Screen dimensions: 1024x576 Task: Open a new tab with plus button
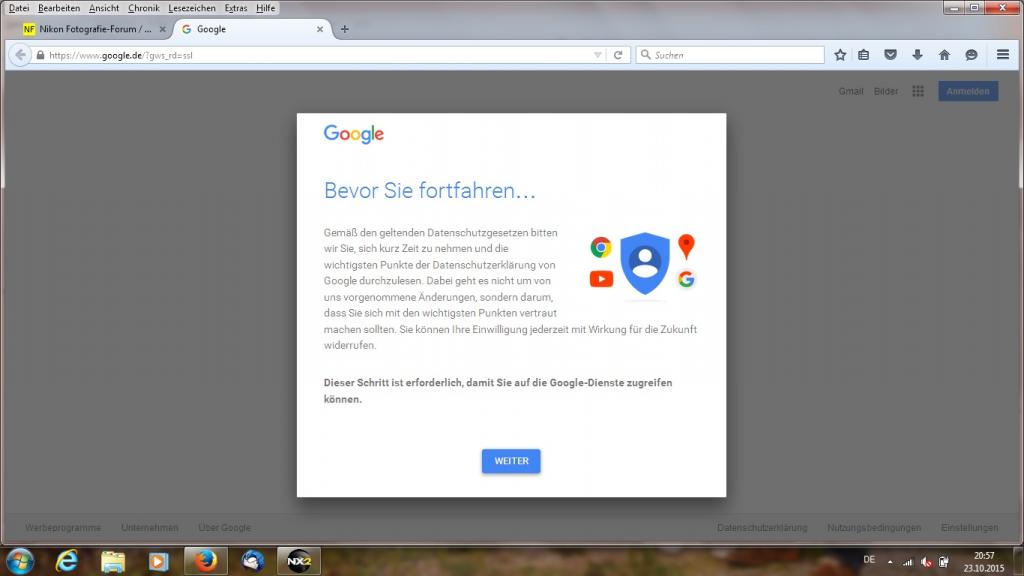coord(345,29)
